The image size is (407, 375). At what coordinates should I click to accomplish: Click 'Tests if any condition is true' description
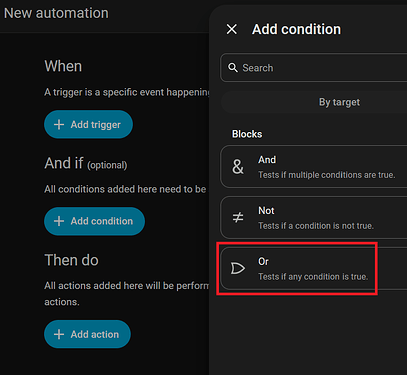pos(313,277)
